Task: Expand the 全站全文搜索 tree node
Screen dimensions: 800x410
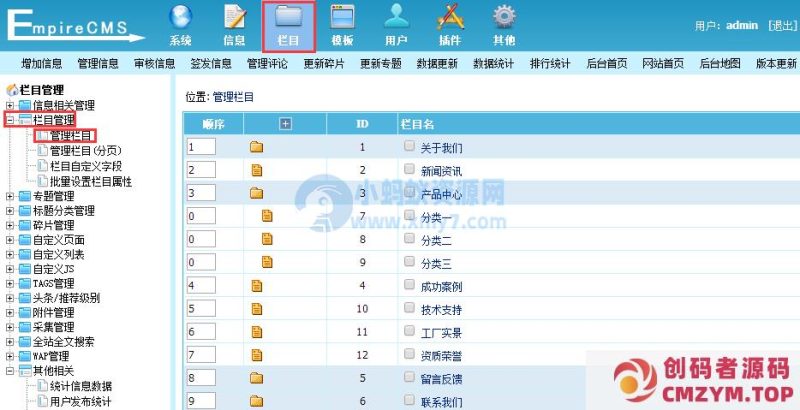Action: [10, 342]
